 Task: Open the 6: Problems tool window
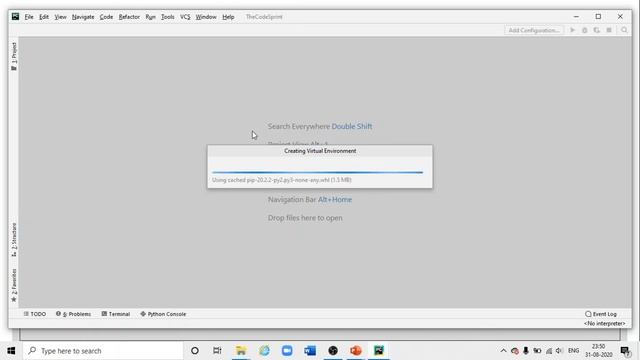pos(73,314)
